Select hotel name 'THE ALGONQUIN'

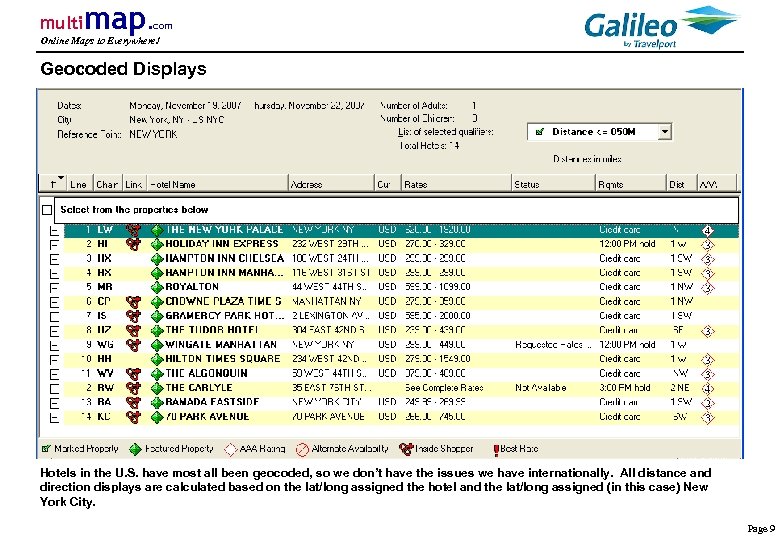pos(206,373)
